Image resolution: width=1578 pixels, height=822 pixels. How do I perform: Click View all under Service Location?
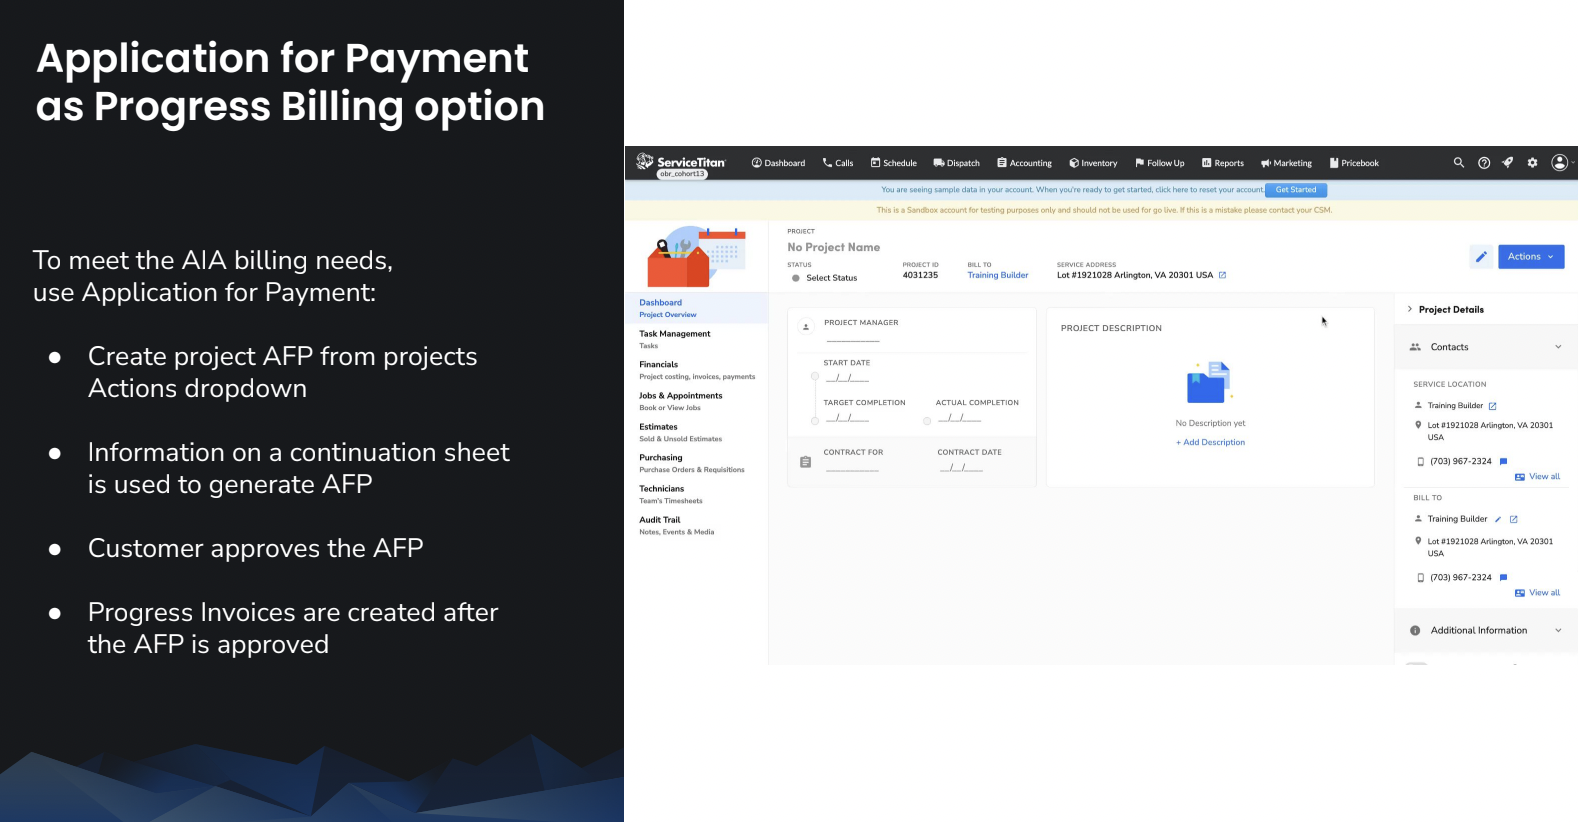coord(1538,476)
